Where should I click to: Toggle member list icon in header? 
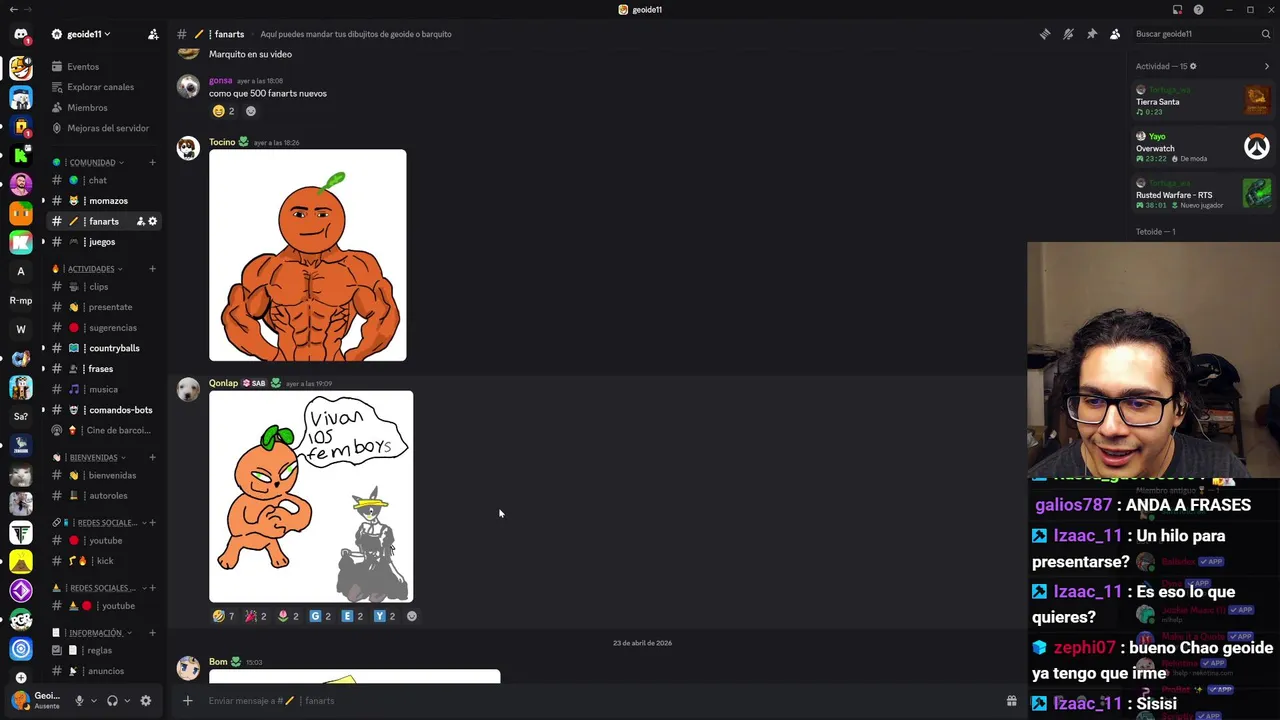(1115, 34)
